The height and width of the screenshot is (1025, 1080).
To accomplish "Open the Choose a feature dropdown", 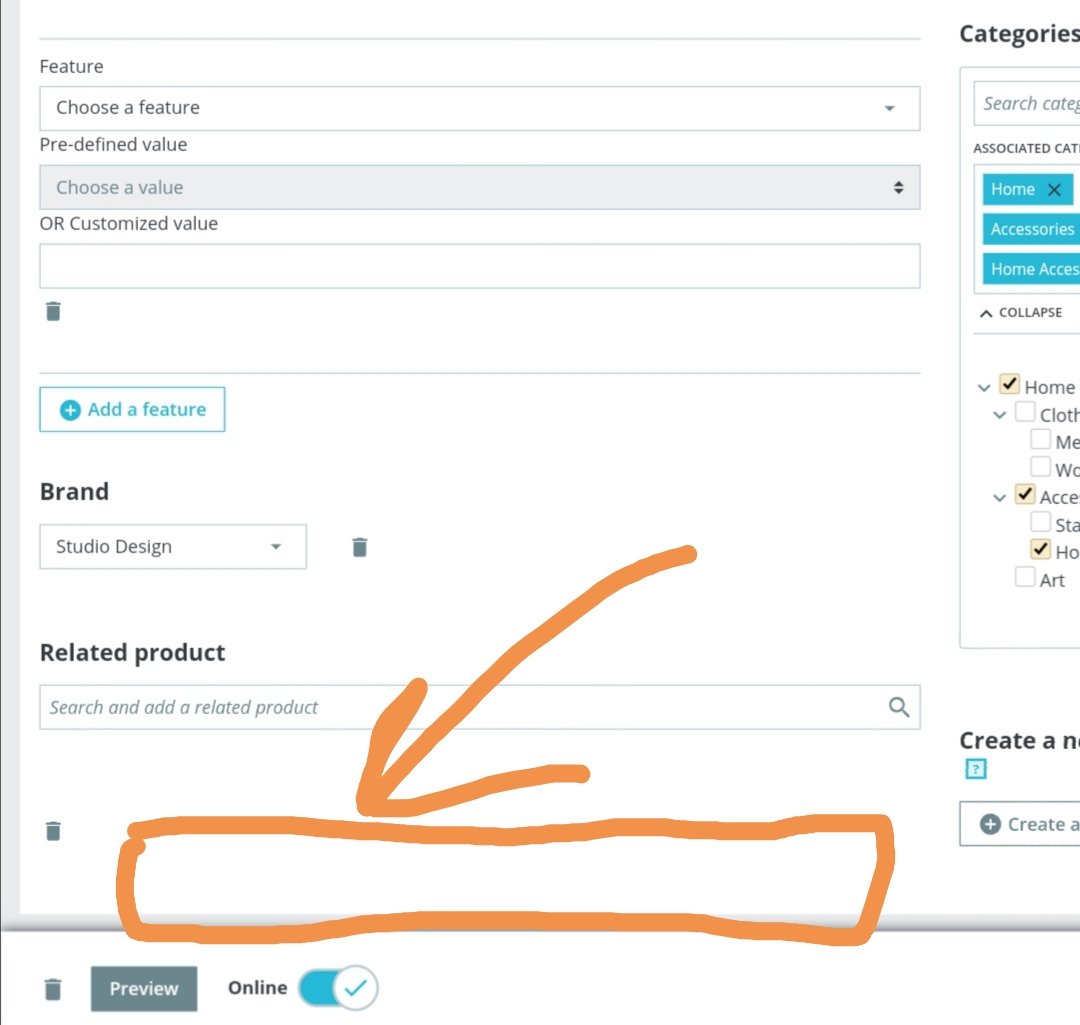I will (x=479, y=108).
